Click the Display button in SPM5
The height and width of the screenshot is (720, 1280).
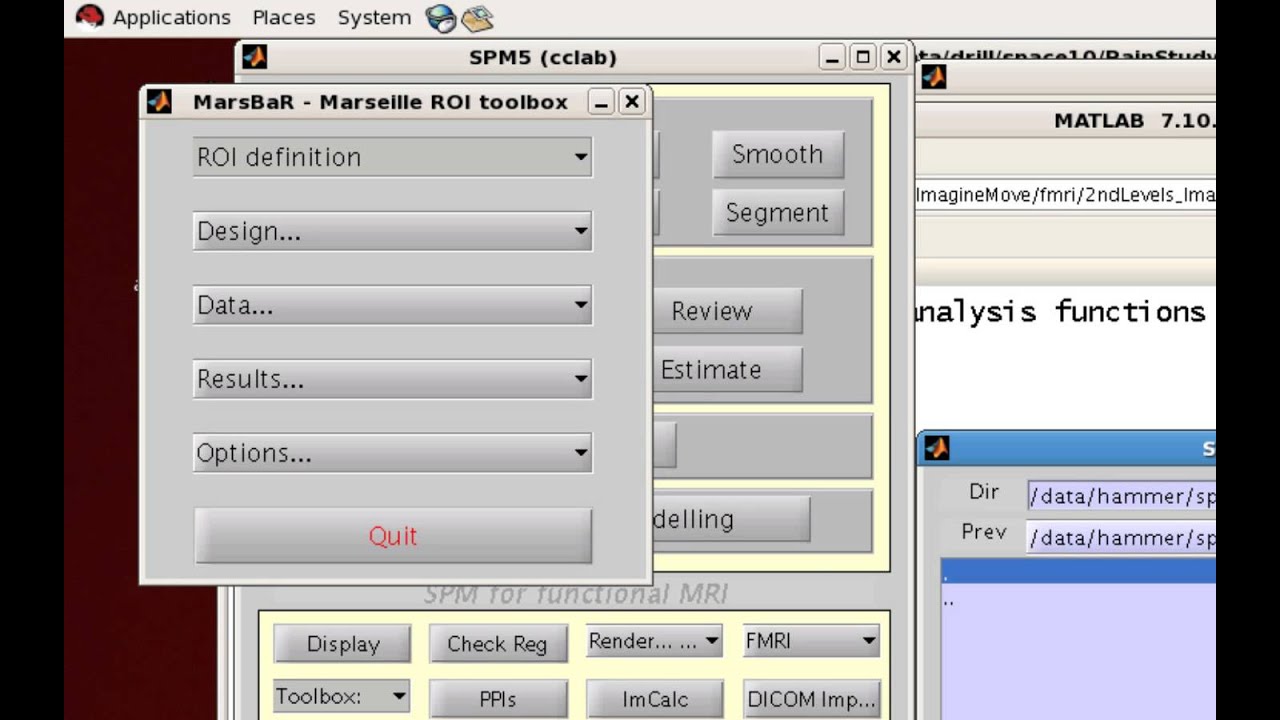(343, 644)
